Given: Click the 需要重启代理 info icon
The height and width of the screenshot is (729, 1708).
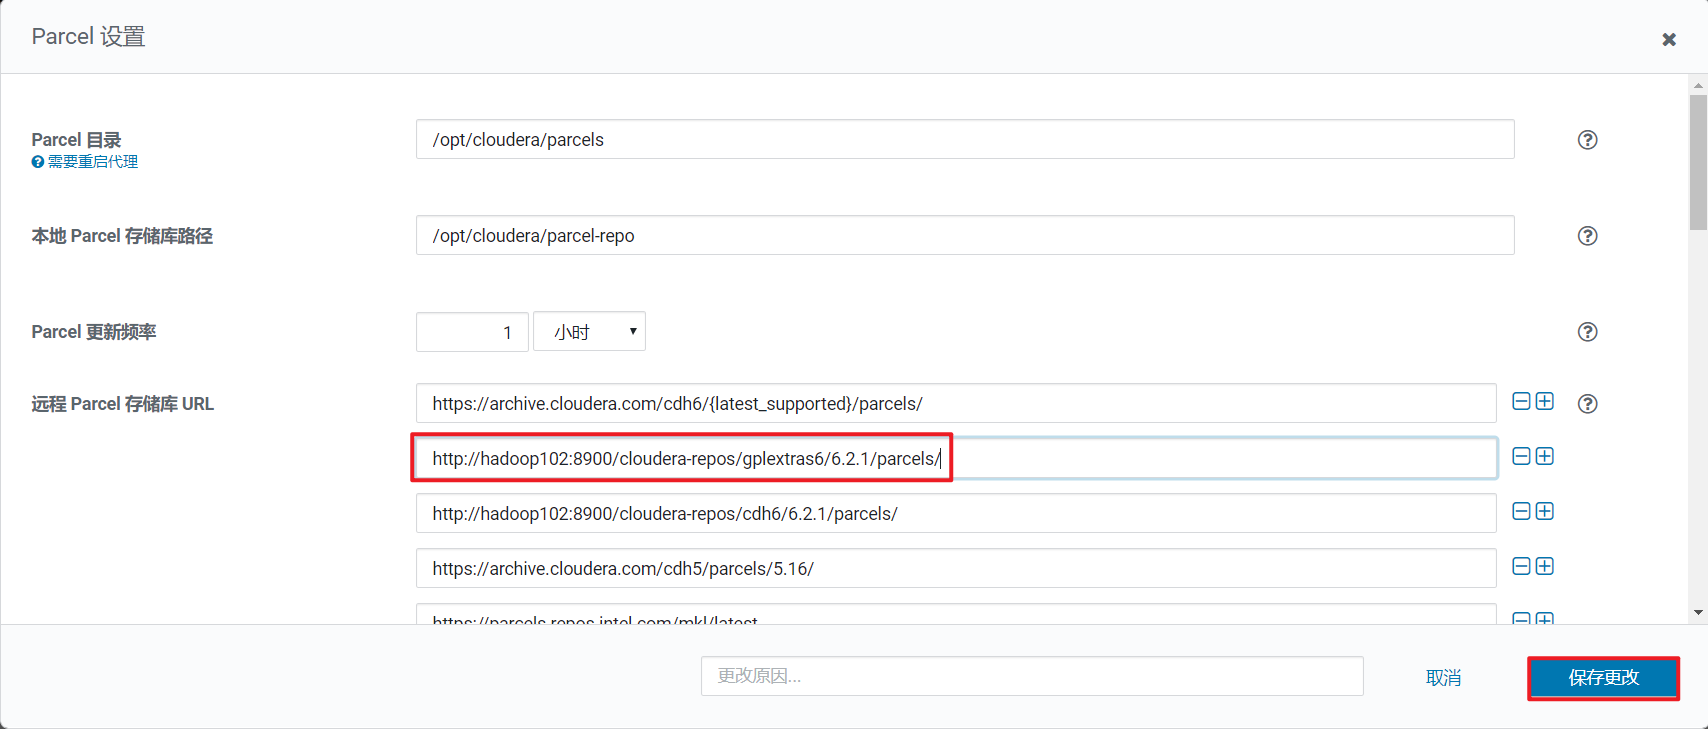Looking at the screenshot, I should [37, 162].
